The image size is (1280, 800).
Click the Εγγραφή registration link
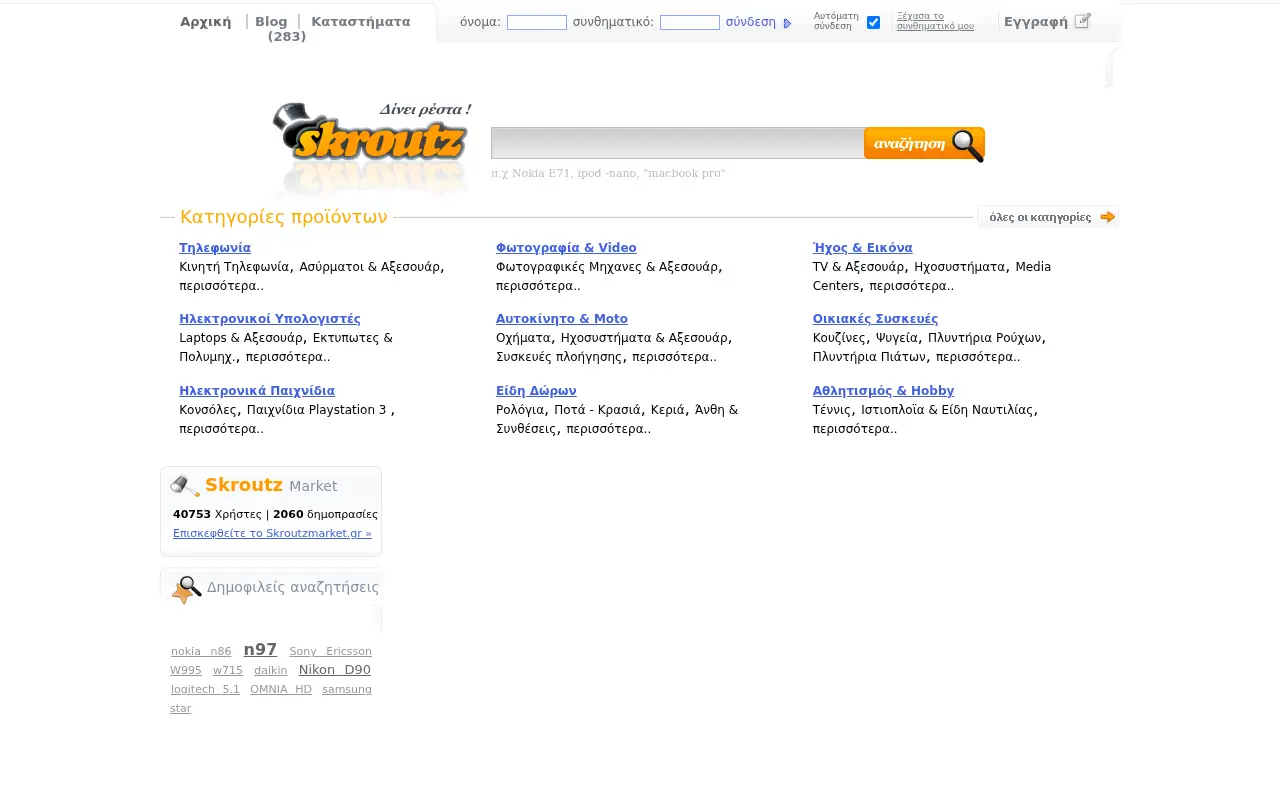point(1036,21)
